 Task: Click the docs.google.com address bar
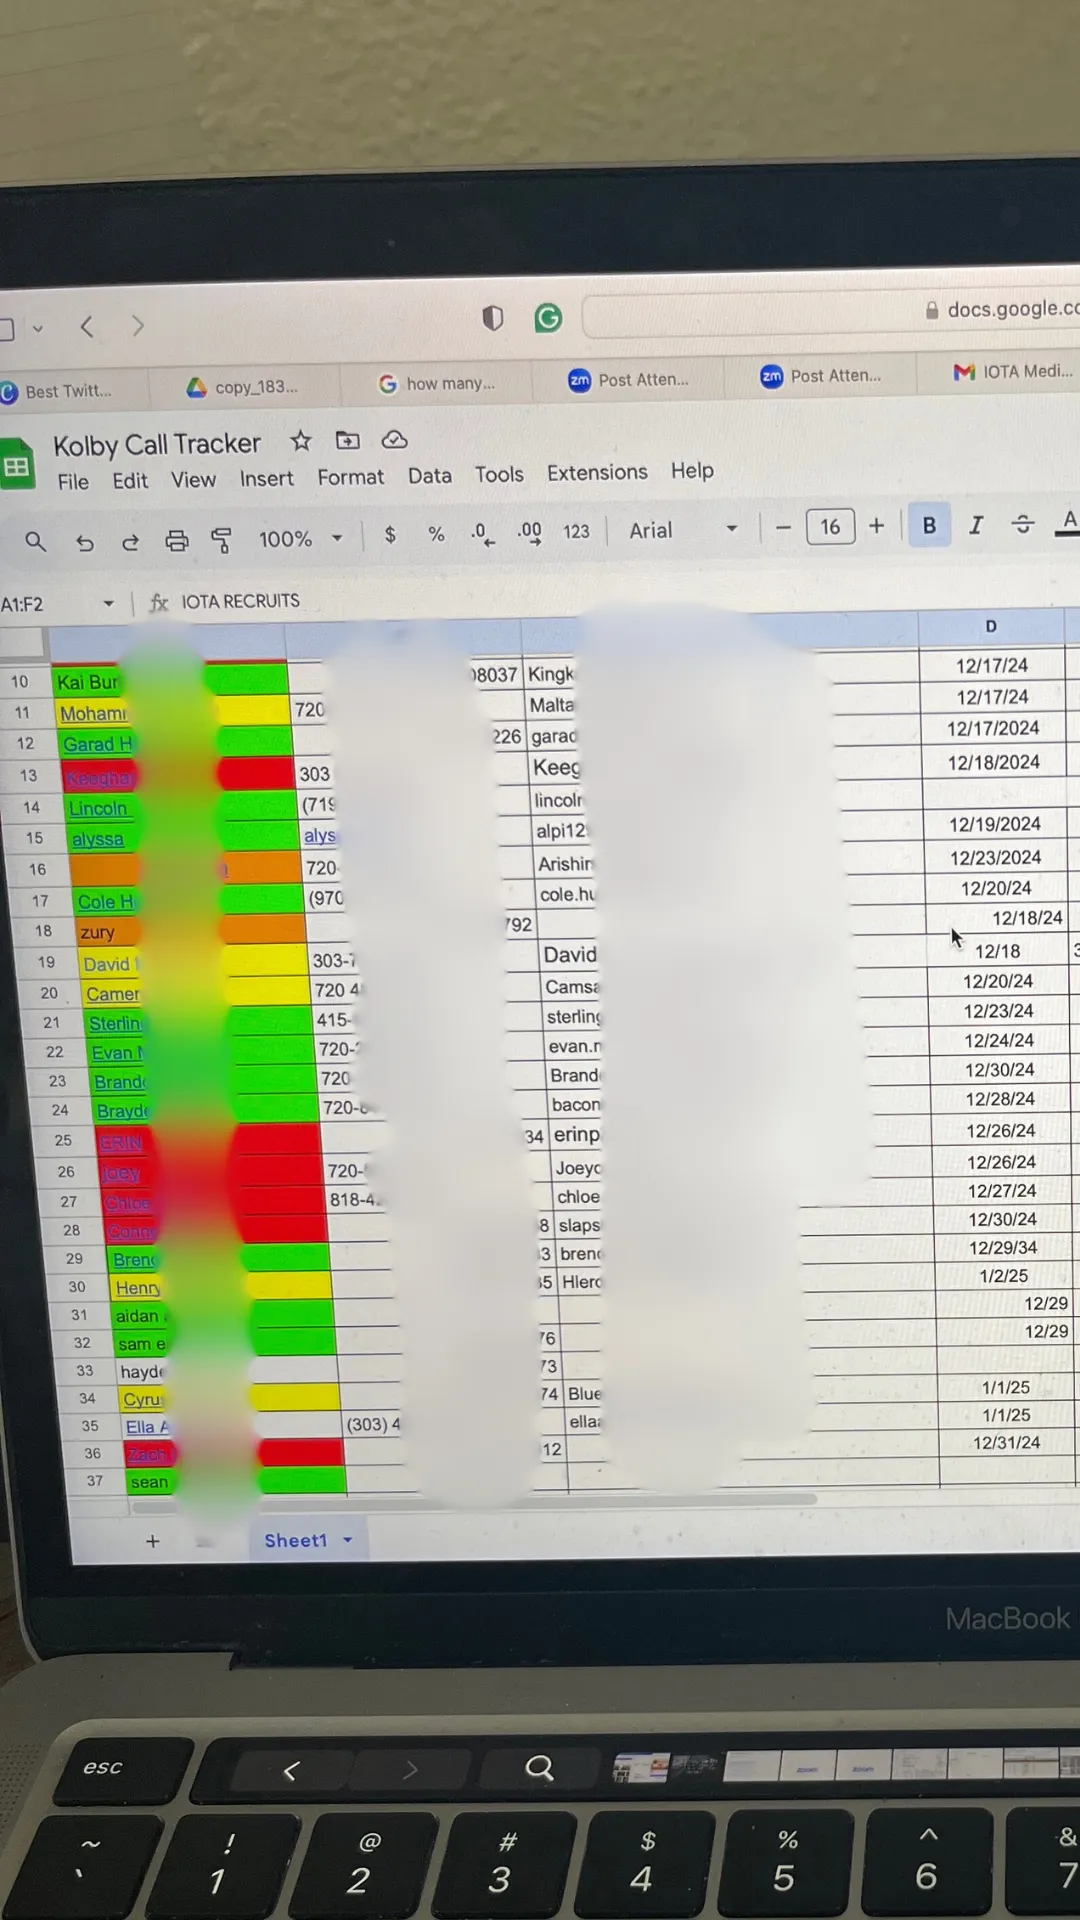click(x=832, y=314)
